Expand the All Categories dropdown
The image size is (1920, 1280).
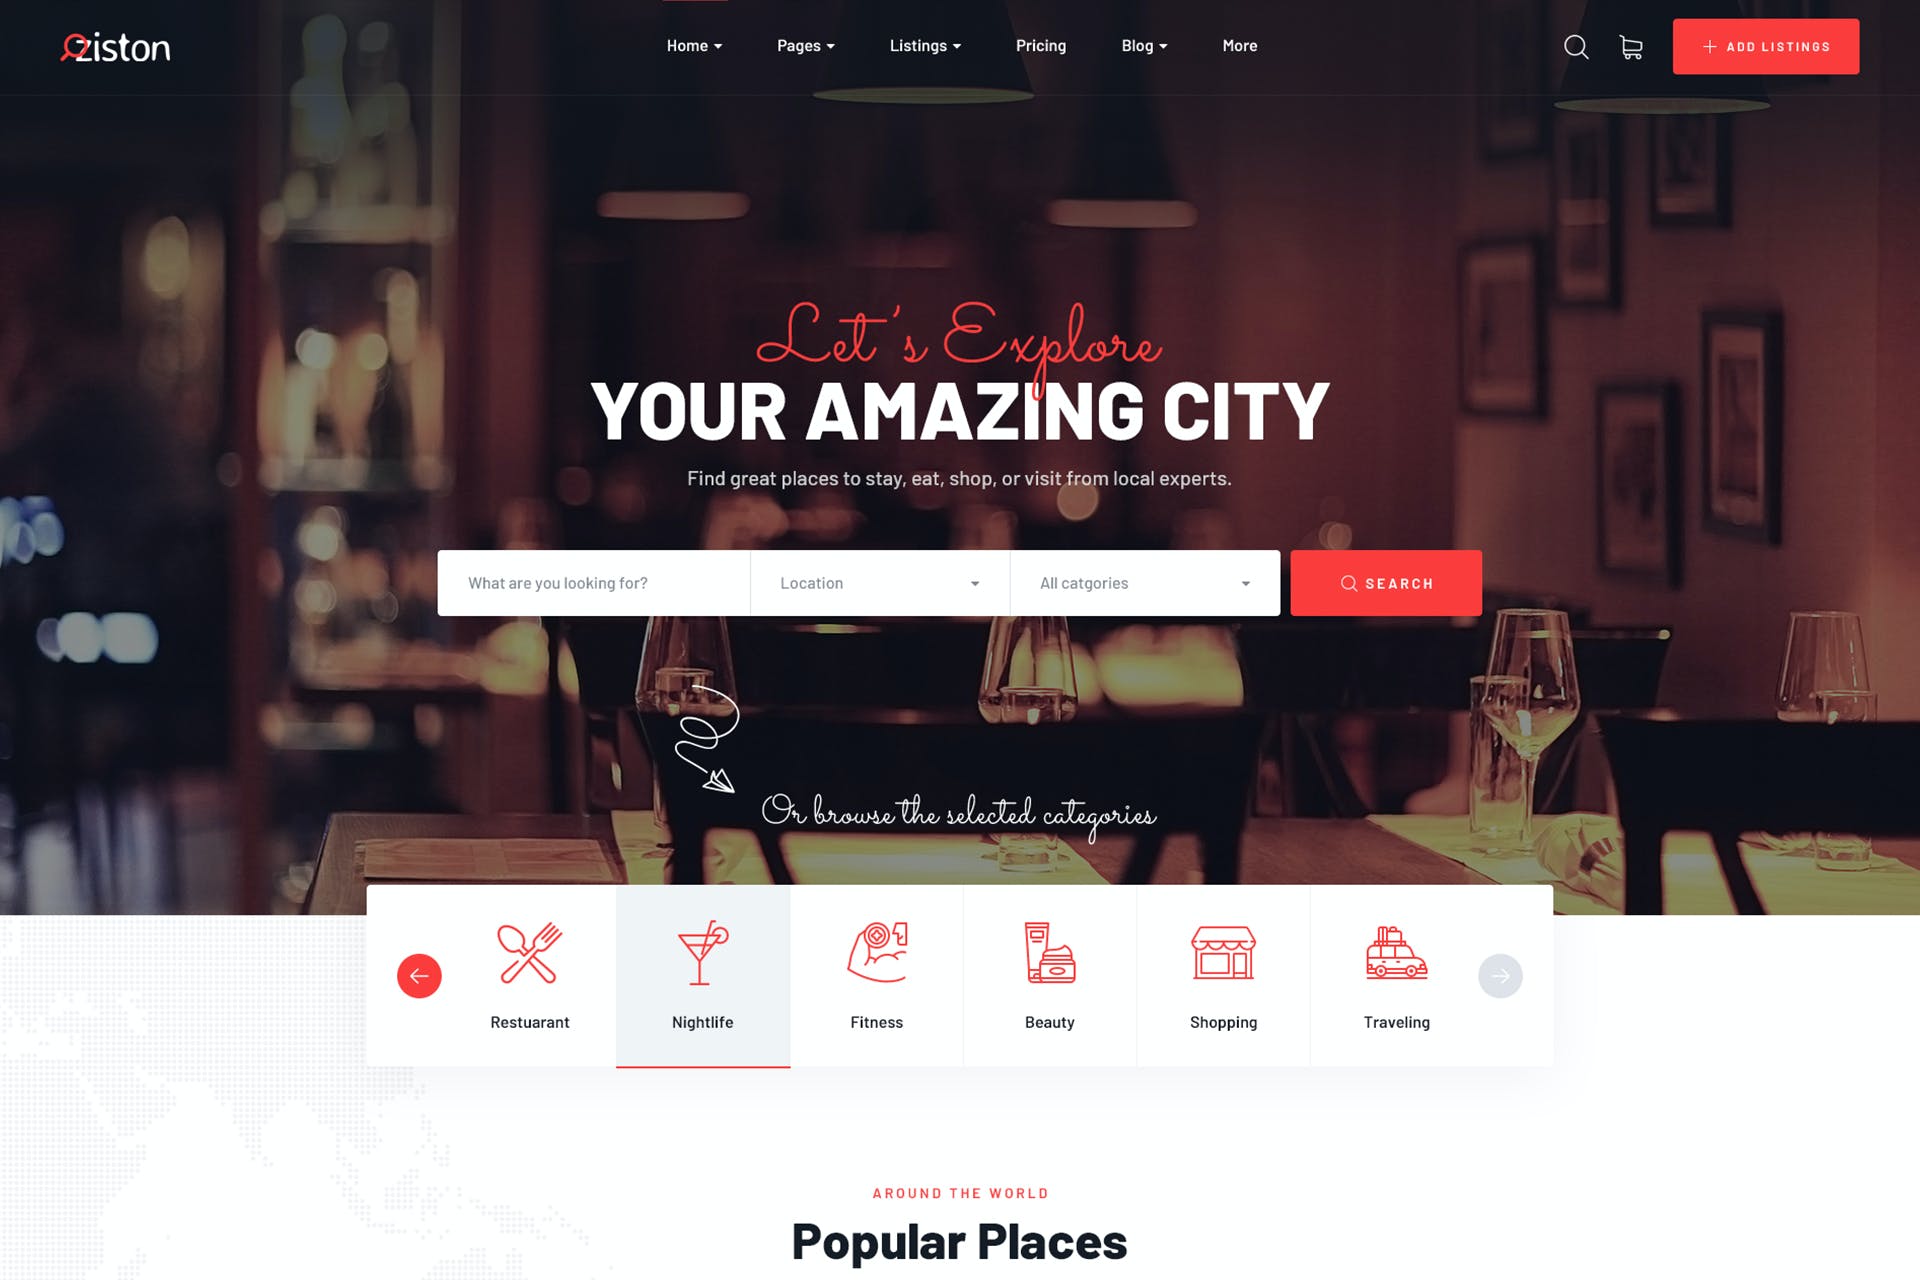(1143, 583)
